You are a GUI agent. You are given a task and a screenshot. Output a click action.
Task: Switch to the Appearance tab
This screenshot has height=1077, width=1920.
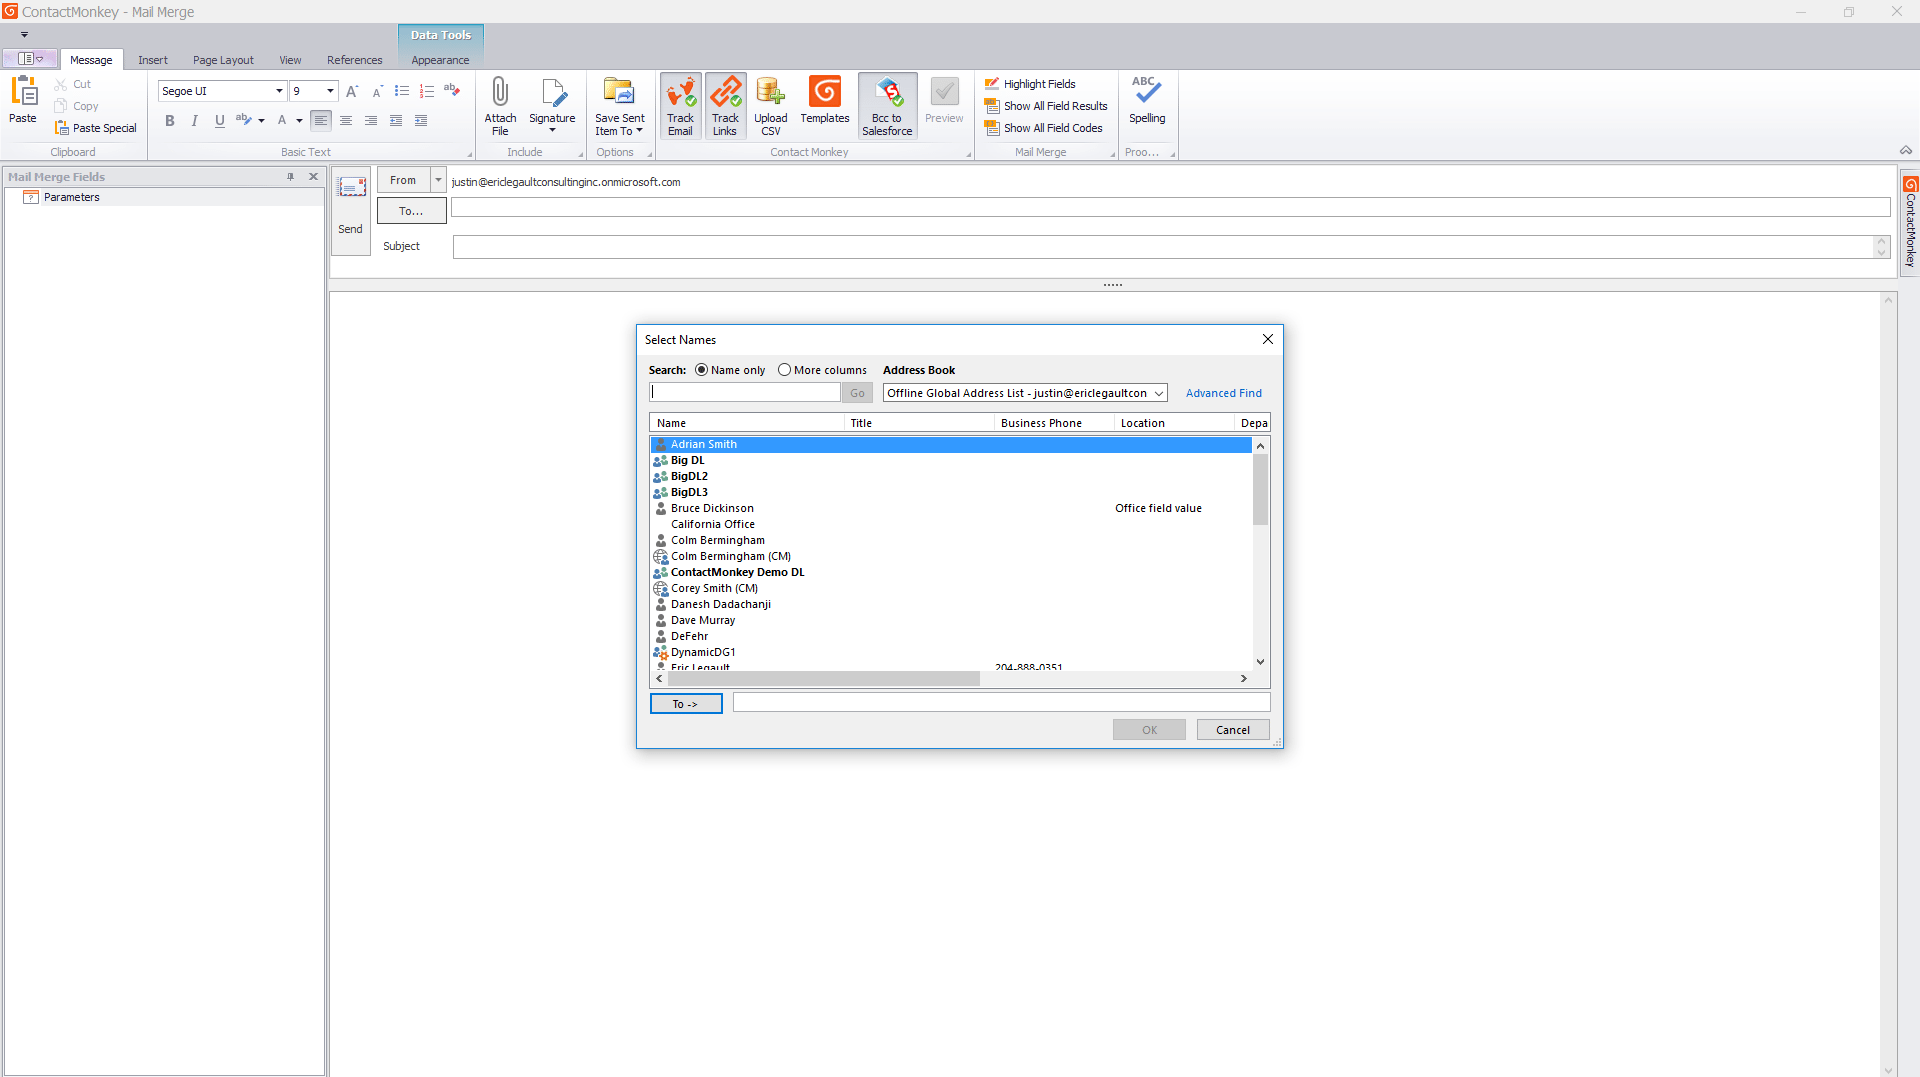439,59
